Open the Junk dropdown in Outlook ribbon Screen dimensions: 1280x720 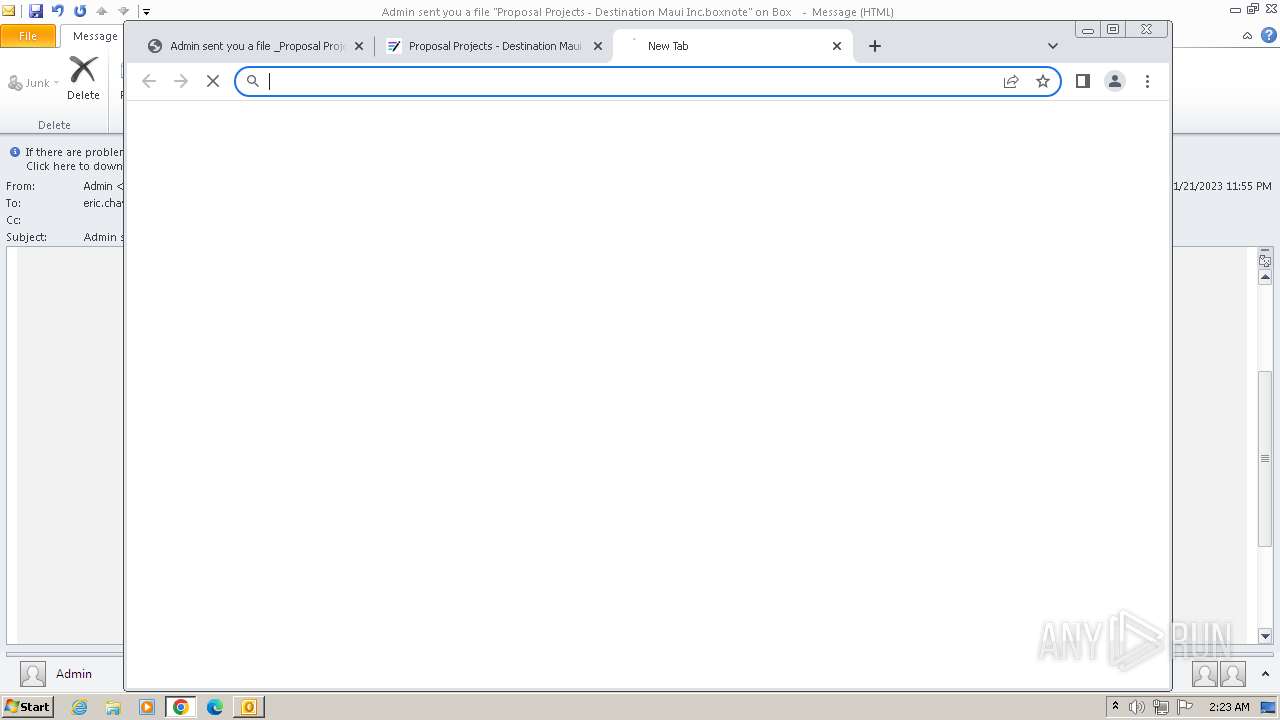tap(34, 83)
